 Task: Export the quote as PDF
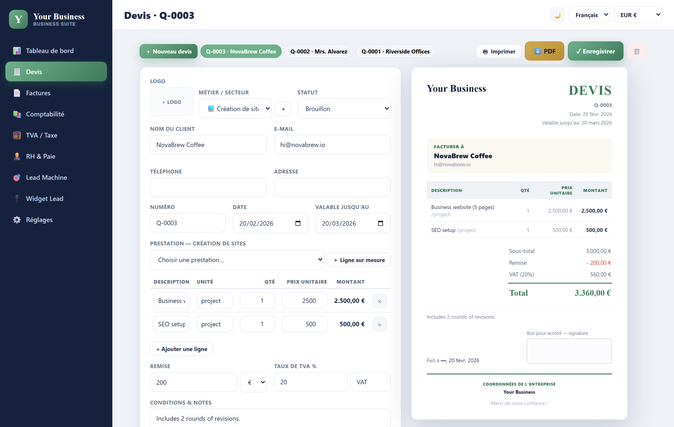click(544, 51)
